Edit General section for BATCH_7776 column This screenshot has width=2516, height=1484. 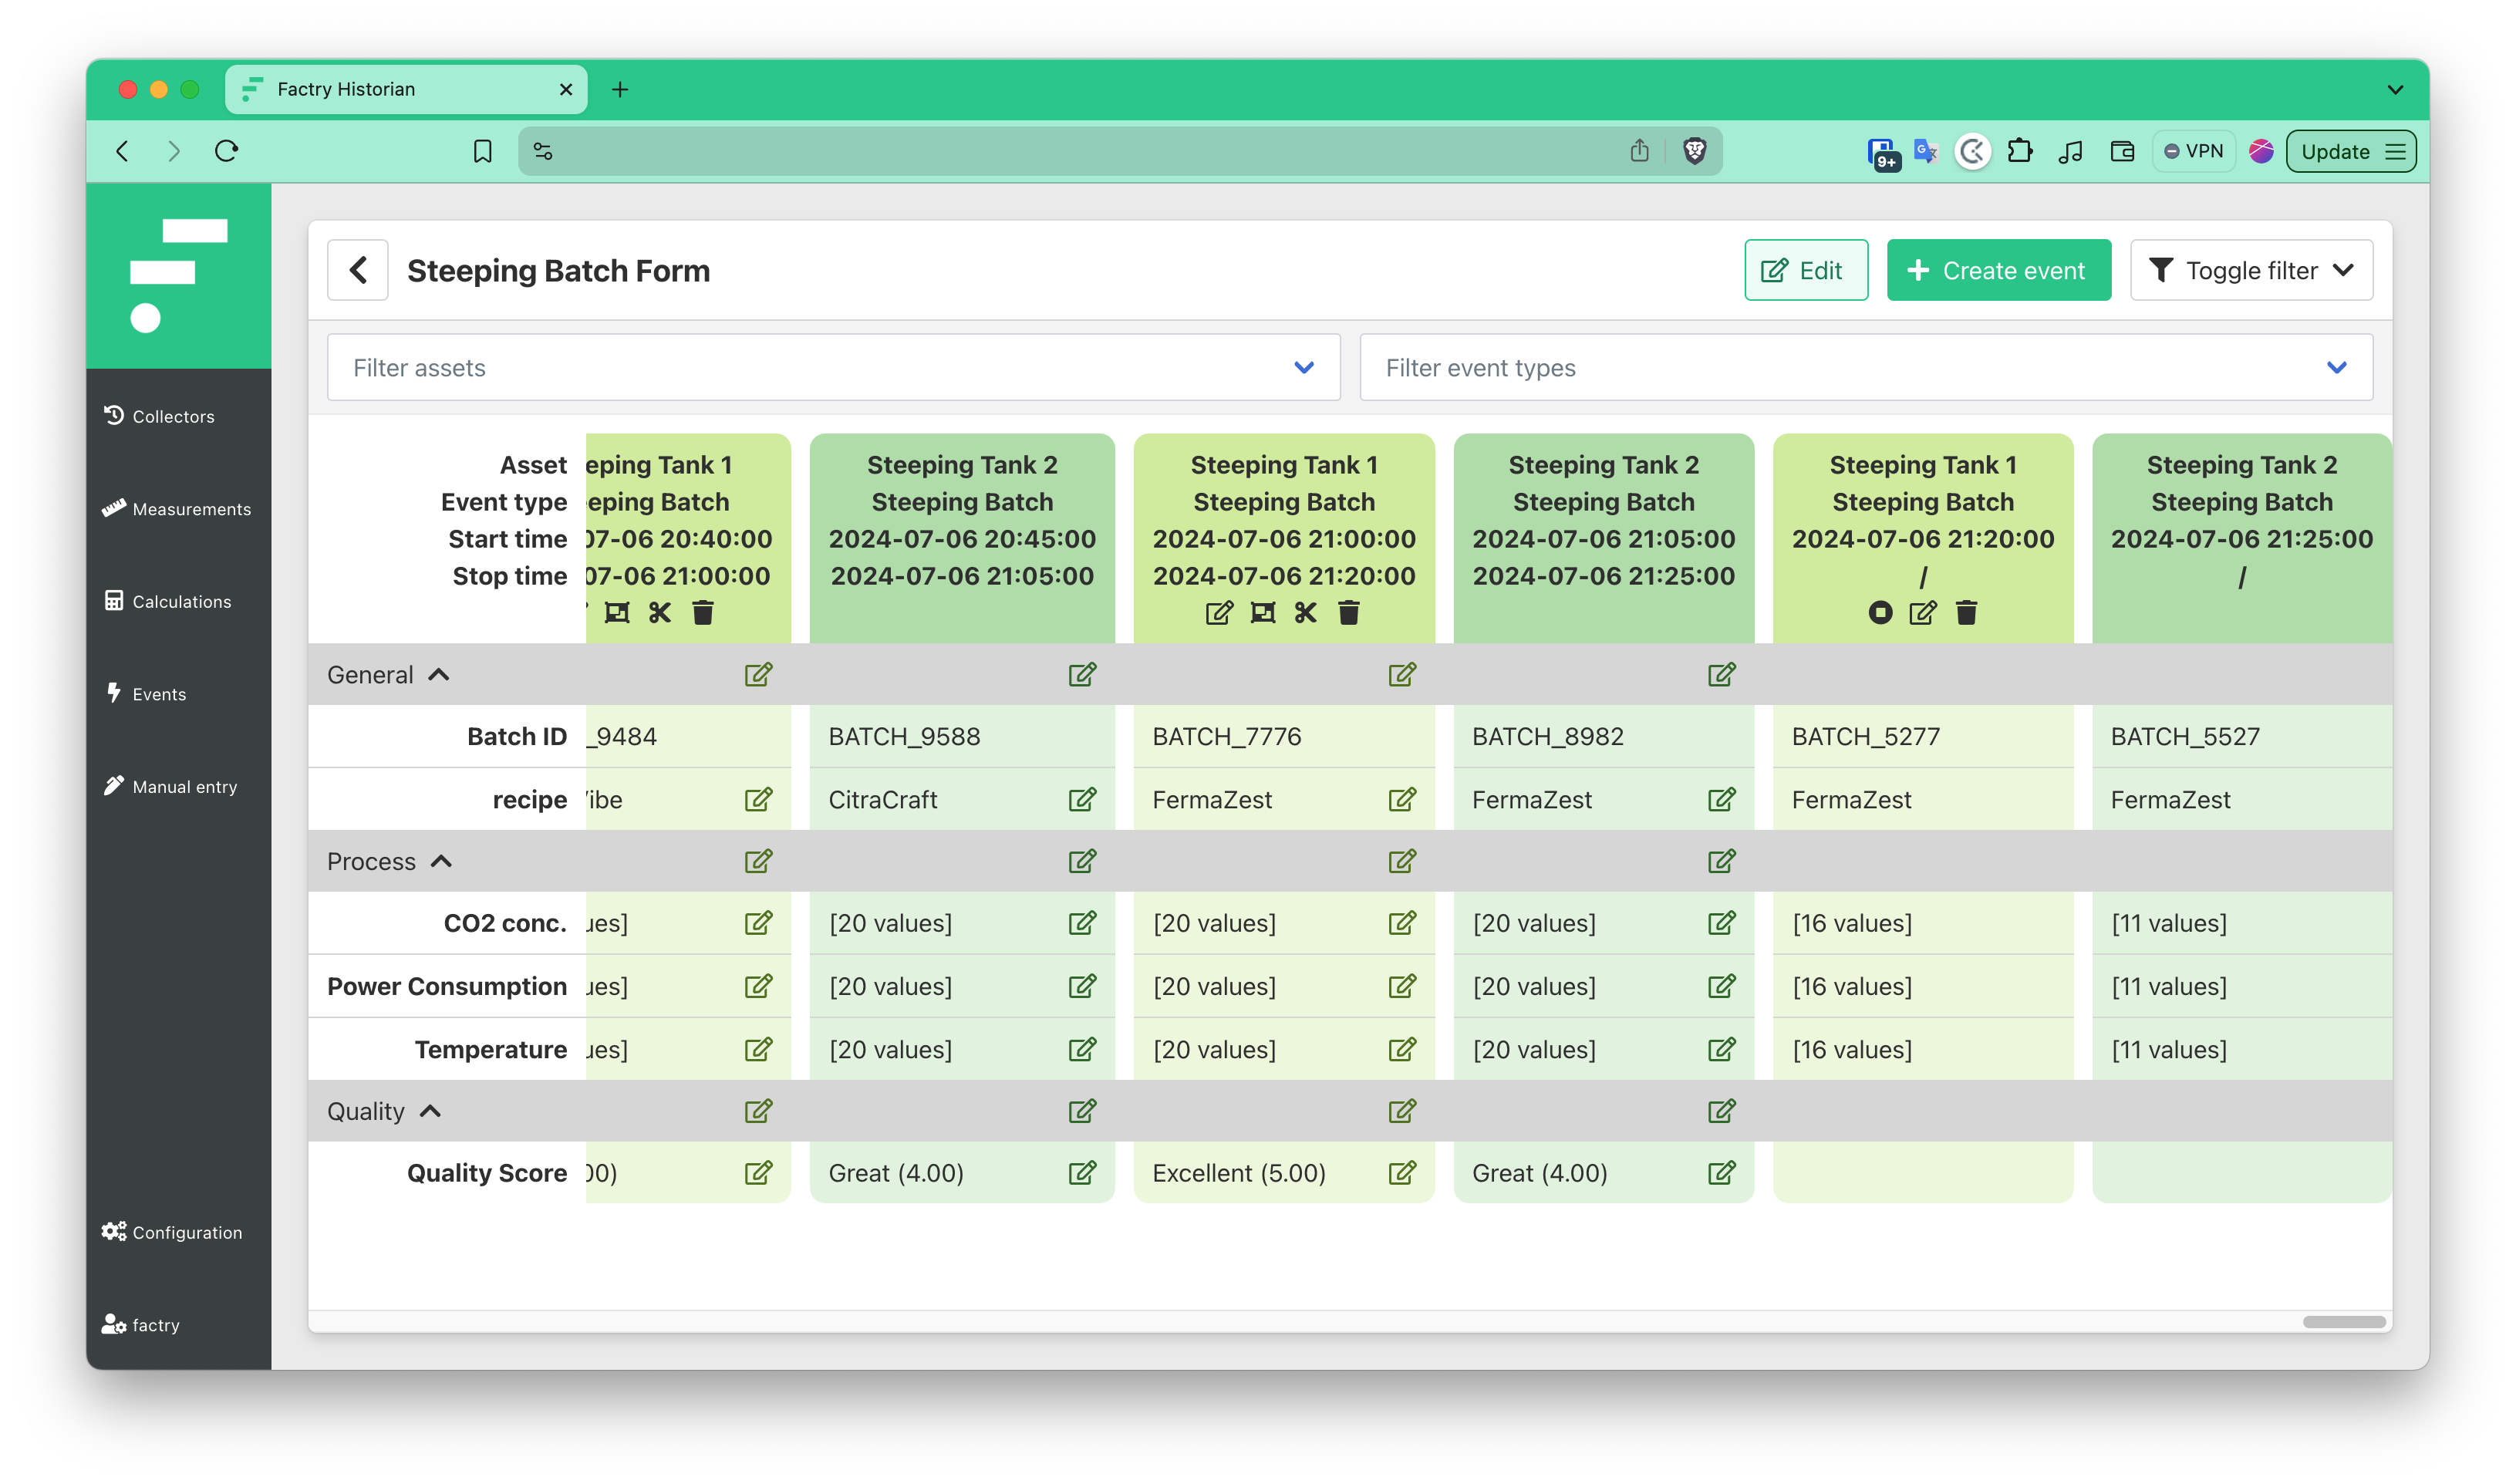(1402, 674)
